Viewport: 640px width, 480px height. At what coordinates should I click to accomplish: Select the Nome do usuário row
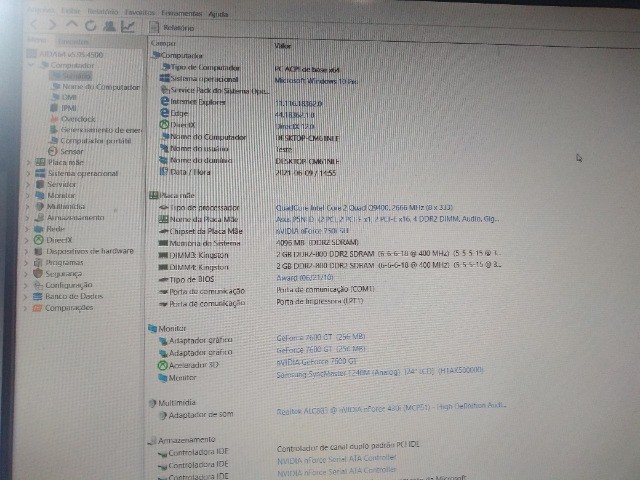click(x=227, y=149)
